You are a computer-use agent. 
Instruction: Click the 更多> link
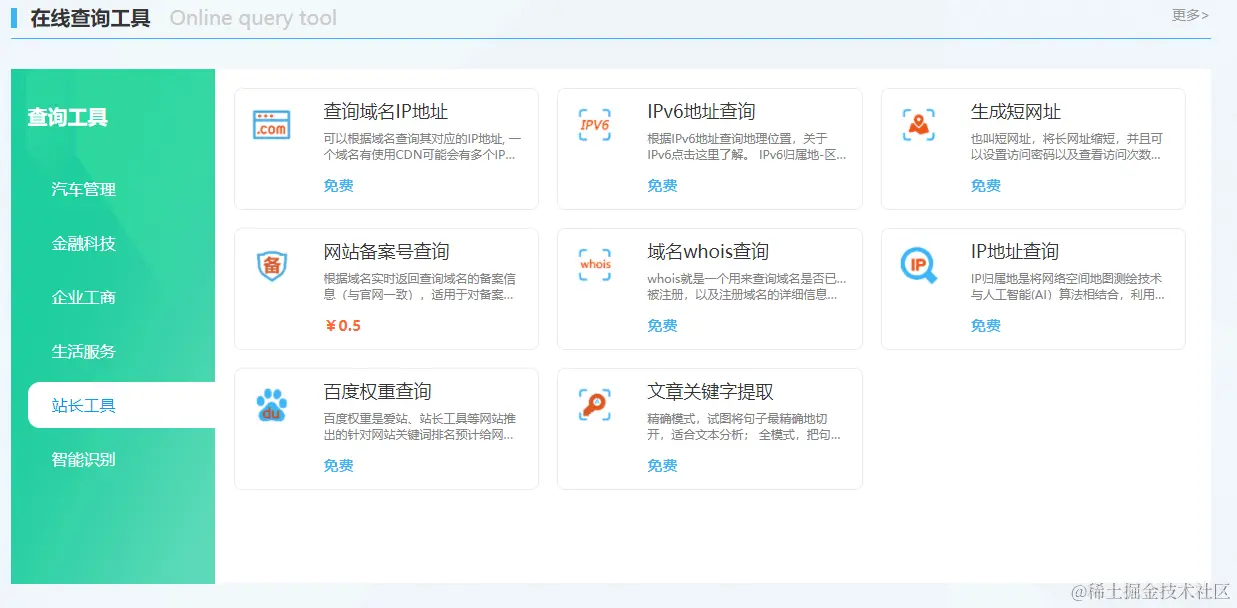pos(1190,15)
